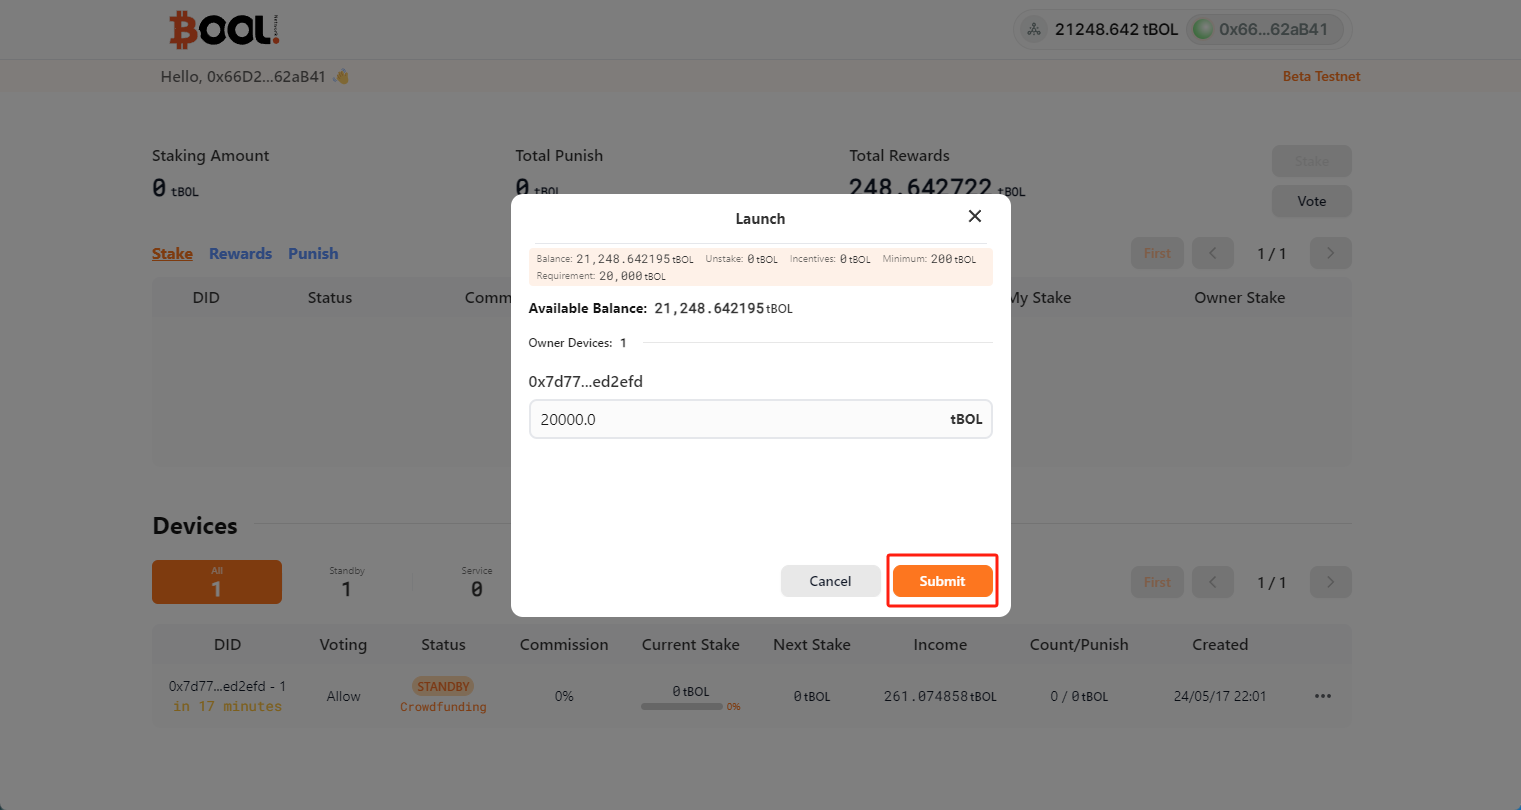The image size is (1521, 810).
Task: Open device actions with the ellipsis icon
Action: point(1323,695)
